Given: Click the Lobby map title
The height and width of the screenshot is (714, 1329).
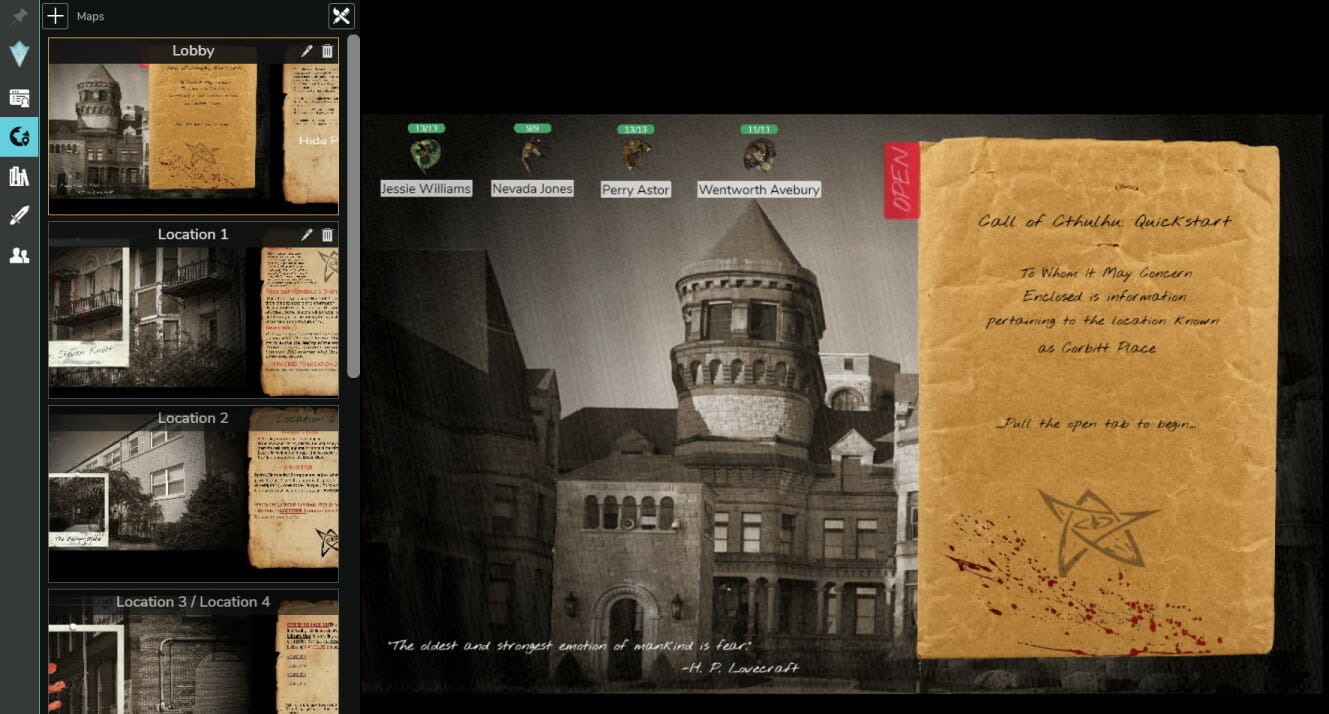Looking at the screenshot, I should [x=193, y=51].
